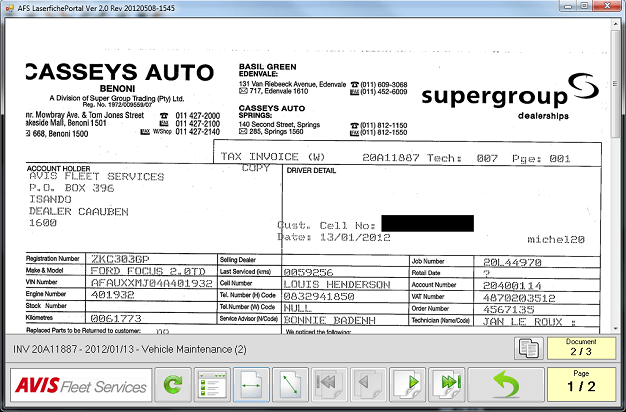Click account number 20400114
The height and width of the screenshot is (412, 626).
coord(512,286)
